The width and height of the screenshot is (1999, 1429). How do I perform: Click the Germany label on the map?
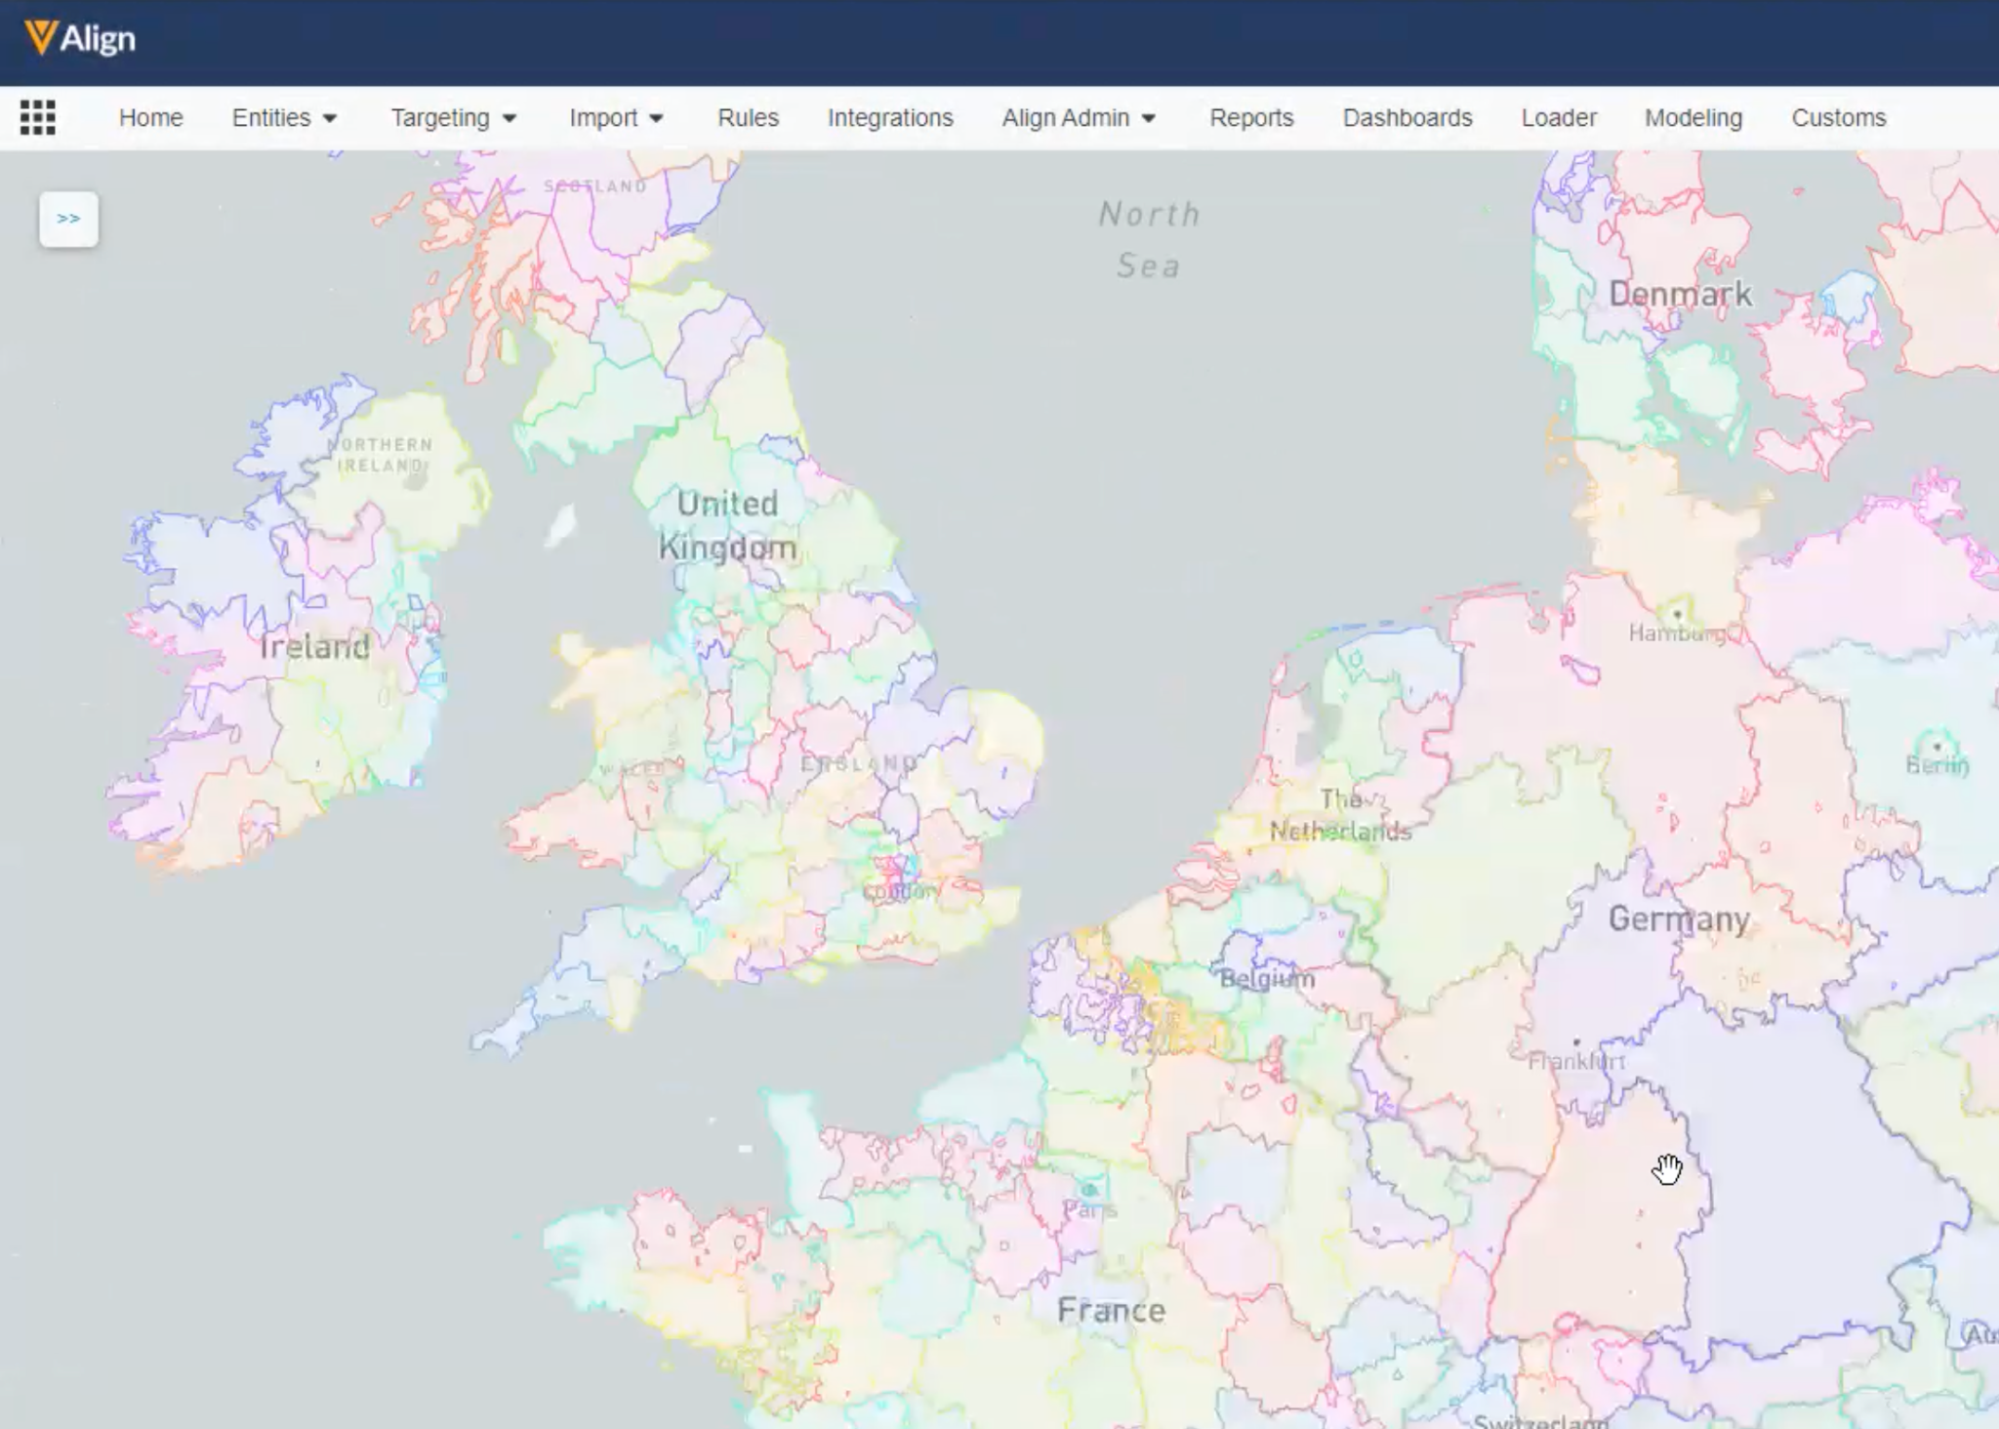point(1678,919)
